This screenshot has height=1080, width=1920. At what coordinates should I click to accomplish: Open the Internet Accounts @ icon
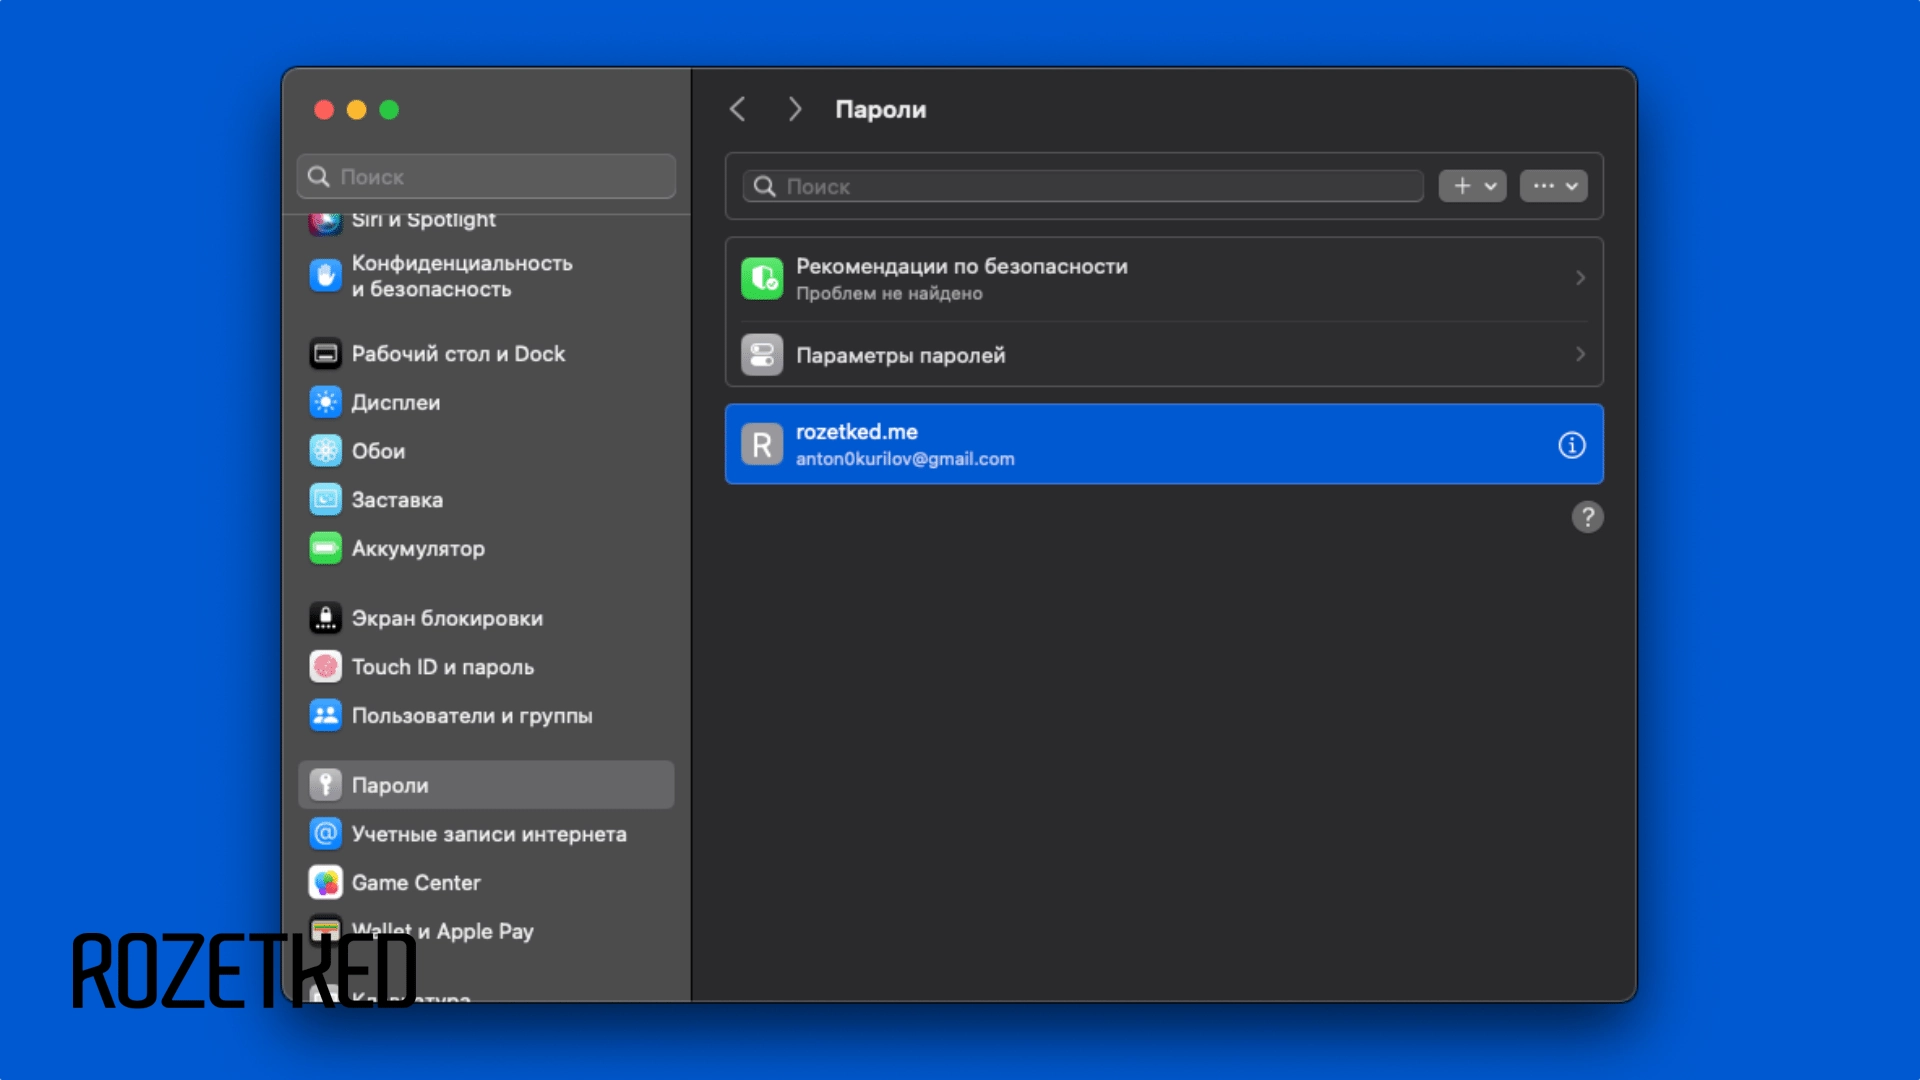click(325, 834)
